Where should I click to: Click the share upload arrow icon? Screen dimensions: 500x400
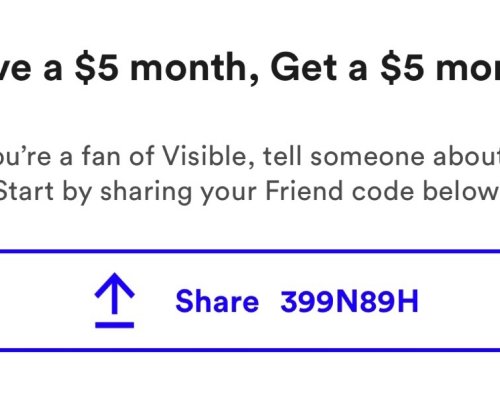point(114,300)
